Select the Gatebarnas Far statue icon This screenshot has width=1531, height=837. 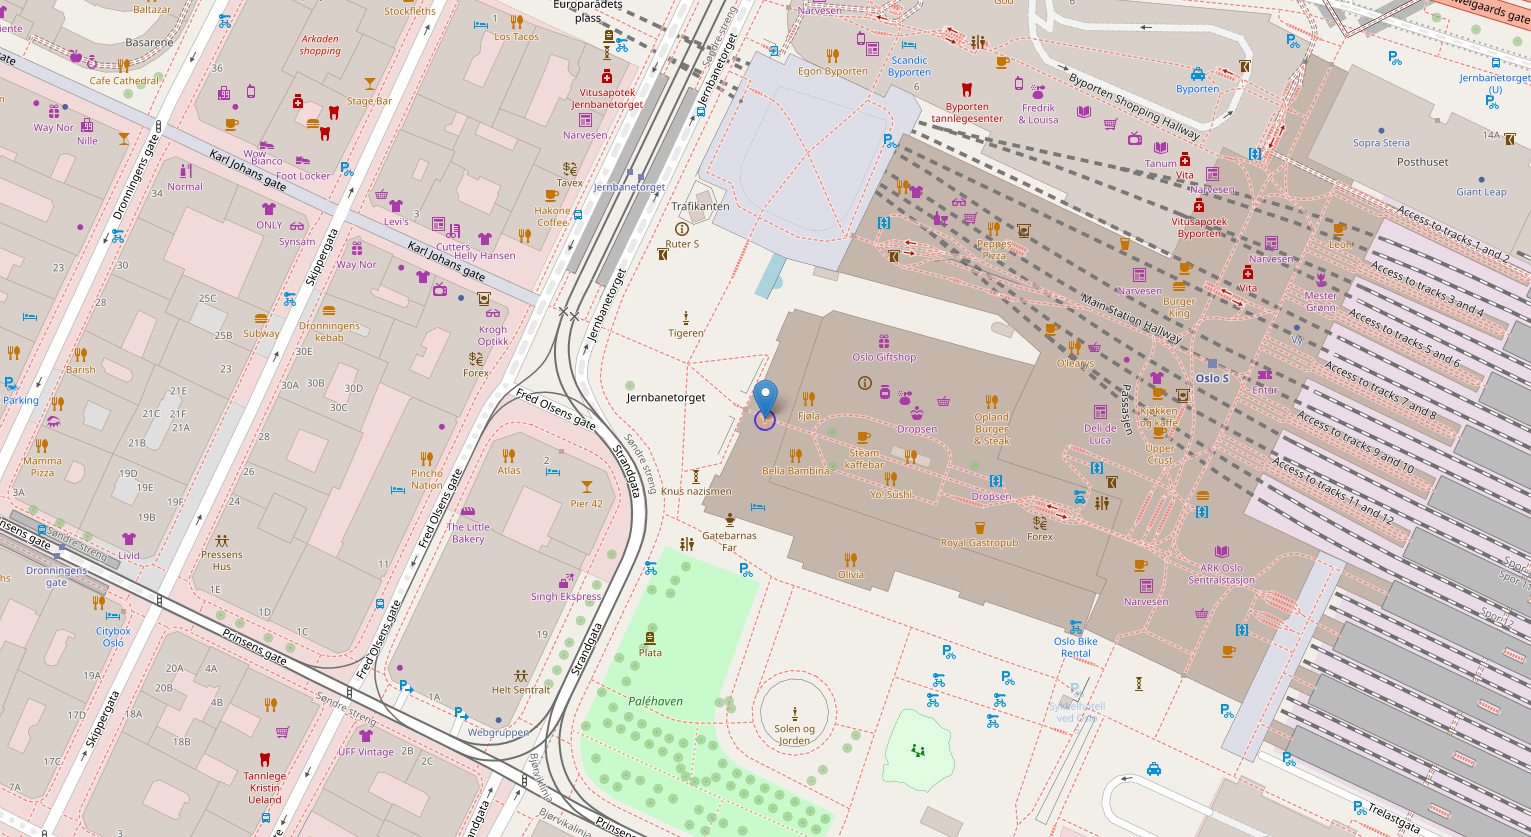[x=730, y=520]
